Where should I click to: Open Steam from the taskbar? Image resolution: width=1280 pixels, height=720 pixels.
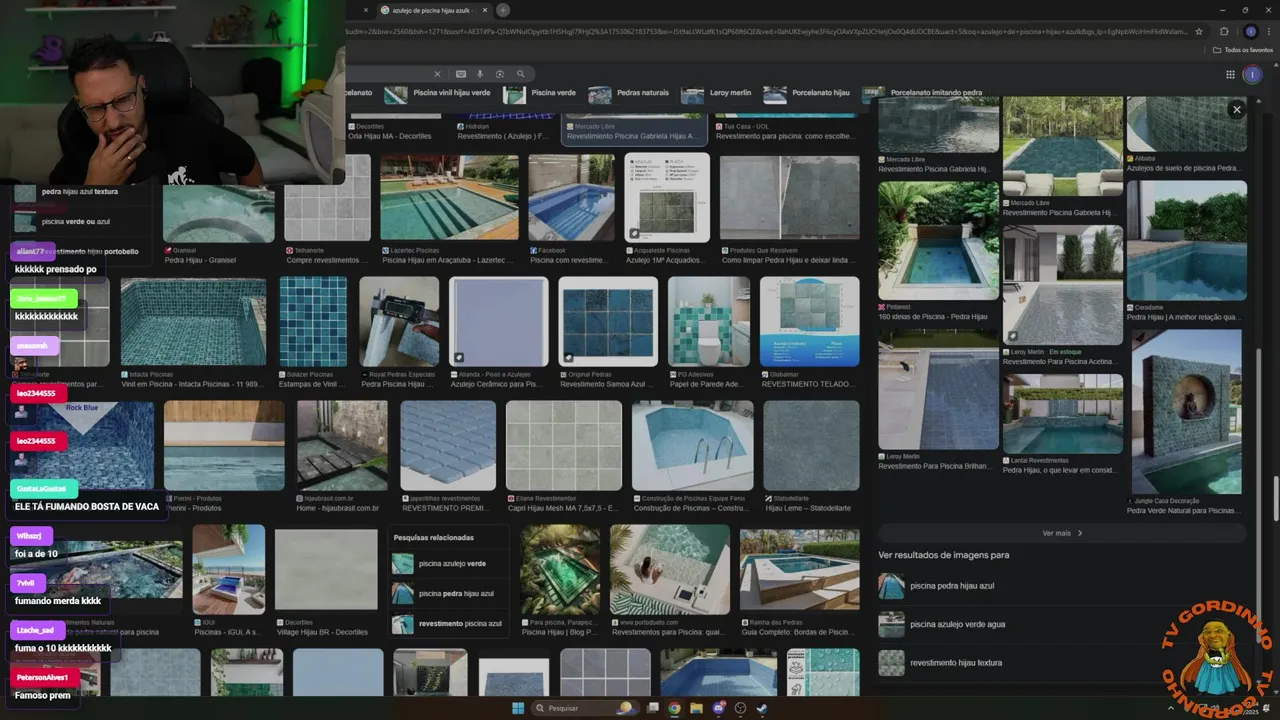coord(762,708)
